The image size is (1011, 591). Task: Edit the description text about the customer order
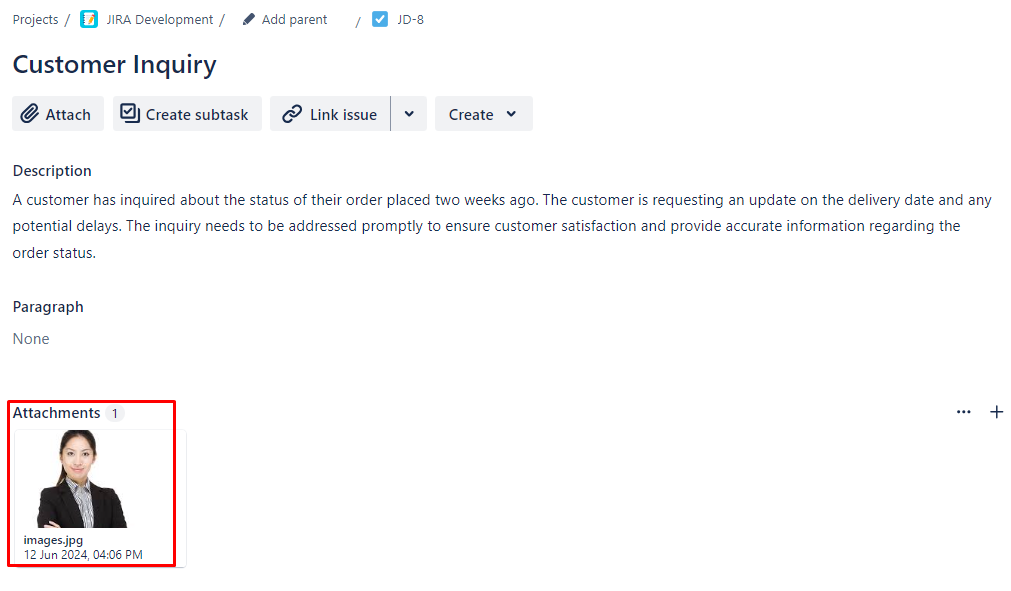tap(502, 226)
